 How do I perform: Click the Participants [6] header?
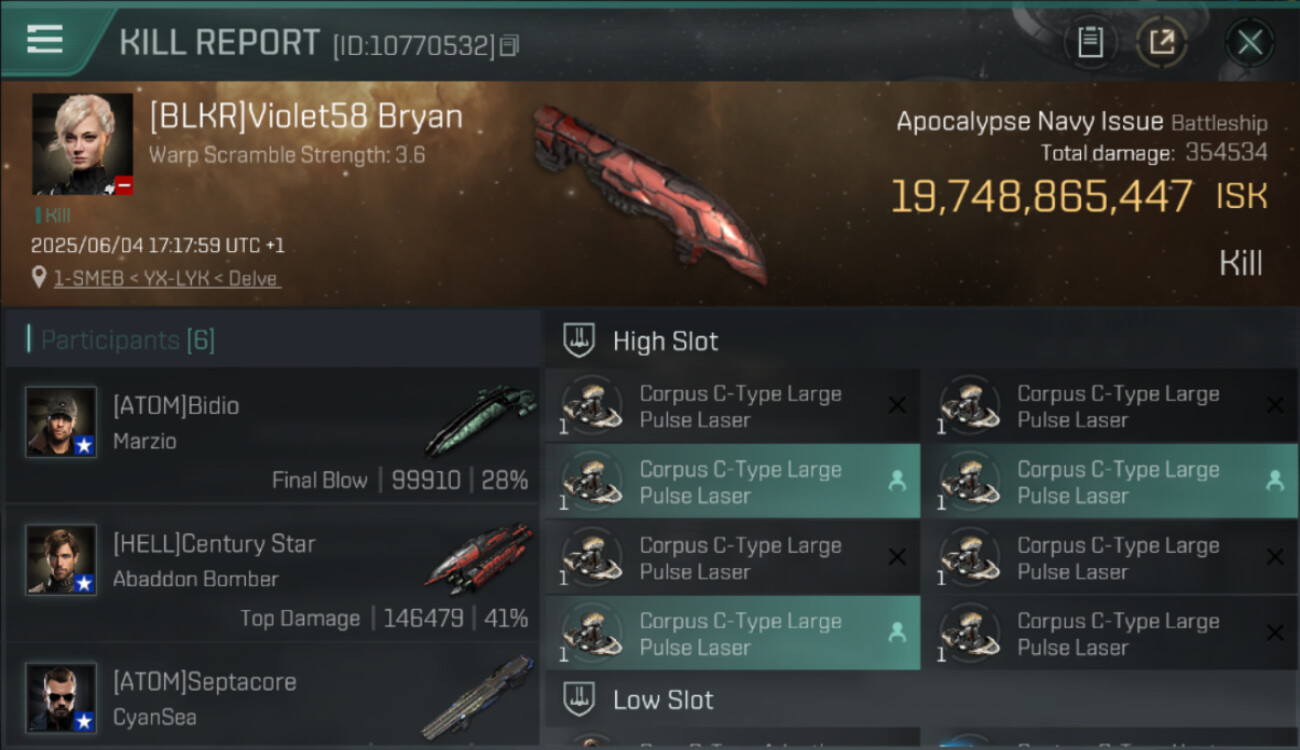pyautogui.click(x=127, y=340)
